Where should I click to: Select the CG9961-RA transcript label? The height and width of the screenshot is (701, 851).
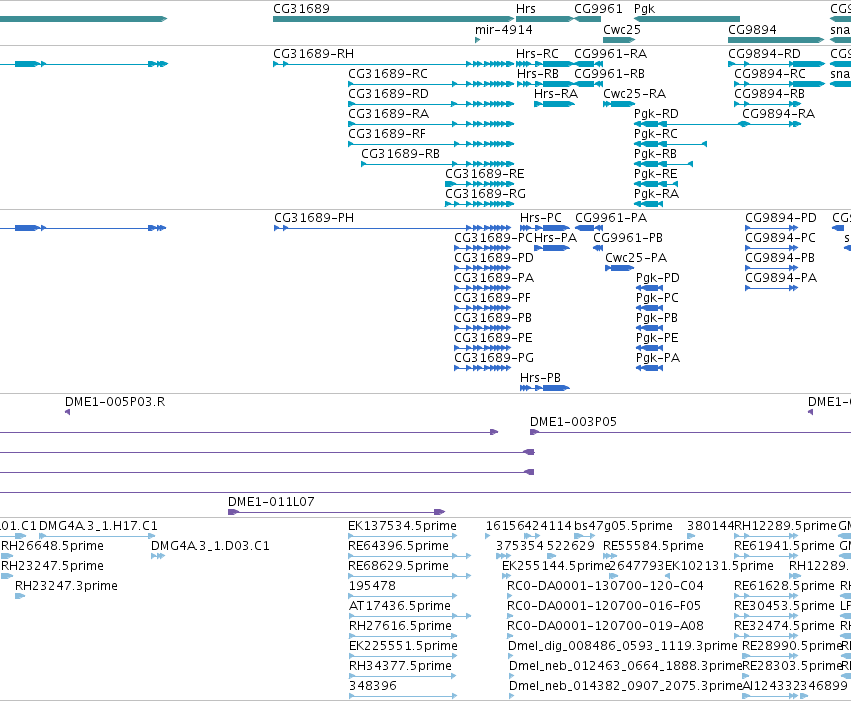pos(611,54)
